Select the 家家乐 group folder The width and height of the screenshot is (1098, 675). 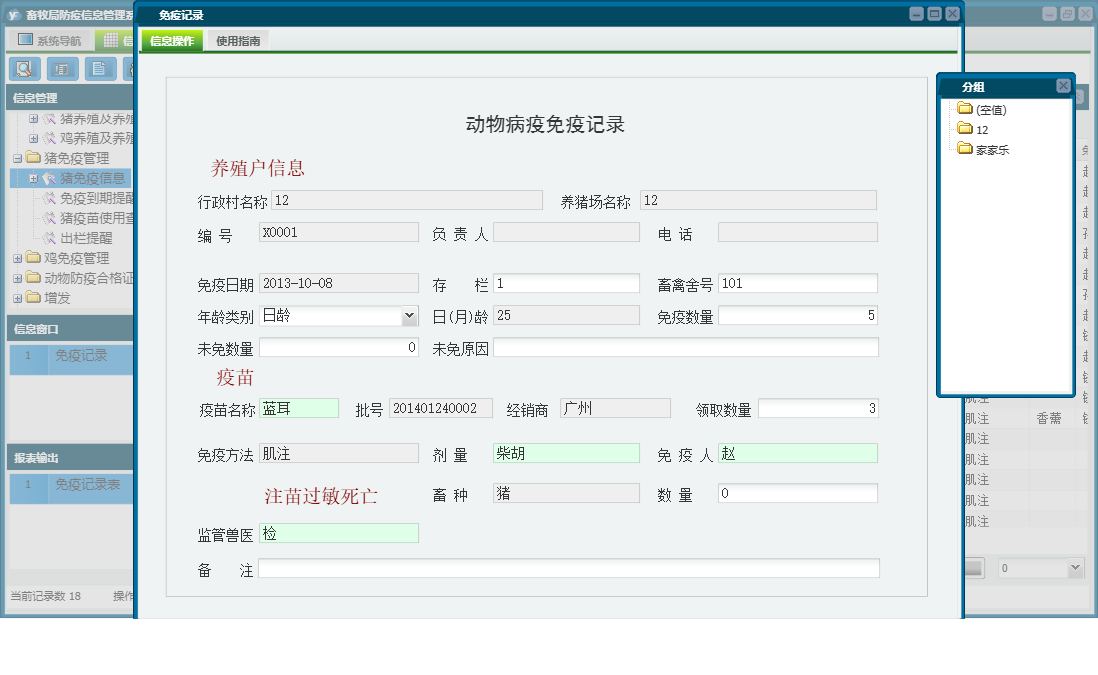pyautogui.click(x=992, y=150)
